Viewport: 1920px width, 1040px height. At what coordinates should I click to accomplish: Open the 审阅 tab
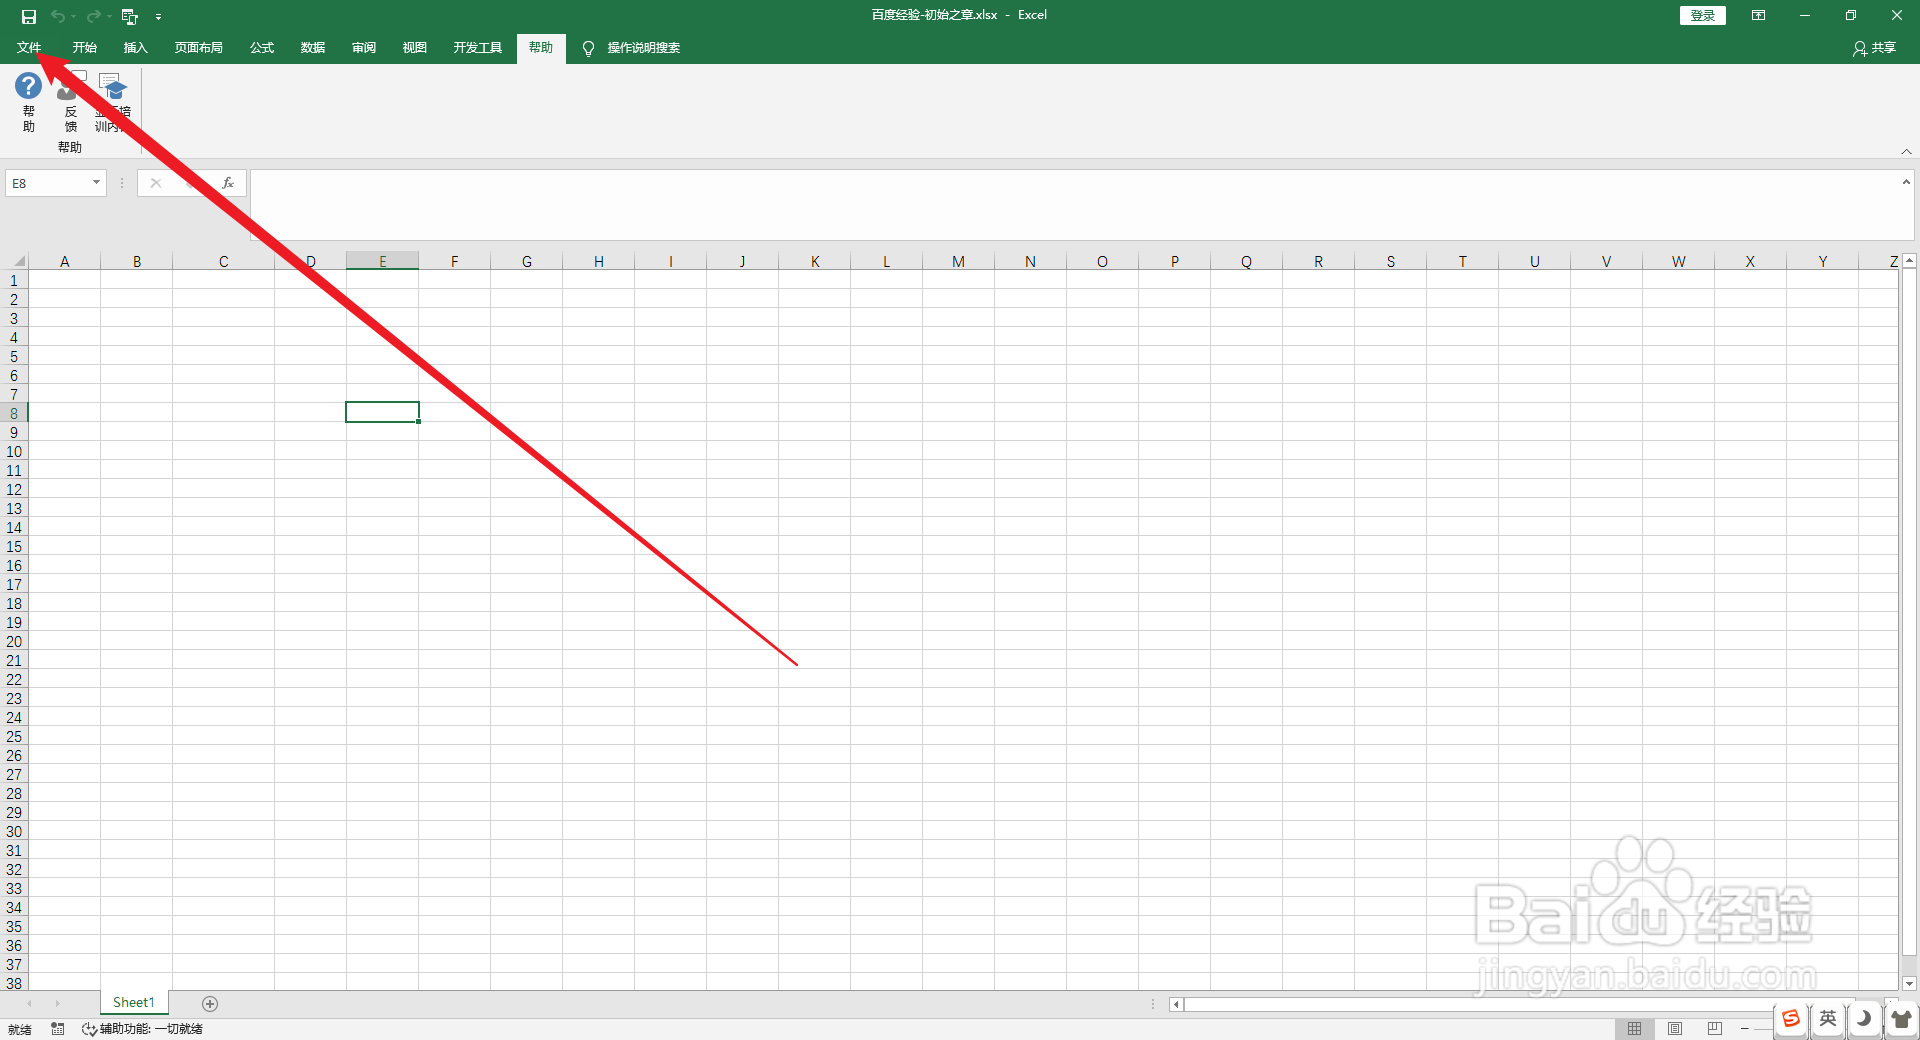(364, 48)
